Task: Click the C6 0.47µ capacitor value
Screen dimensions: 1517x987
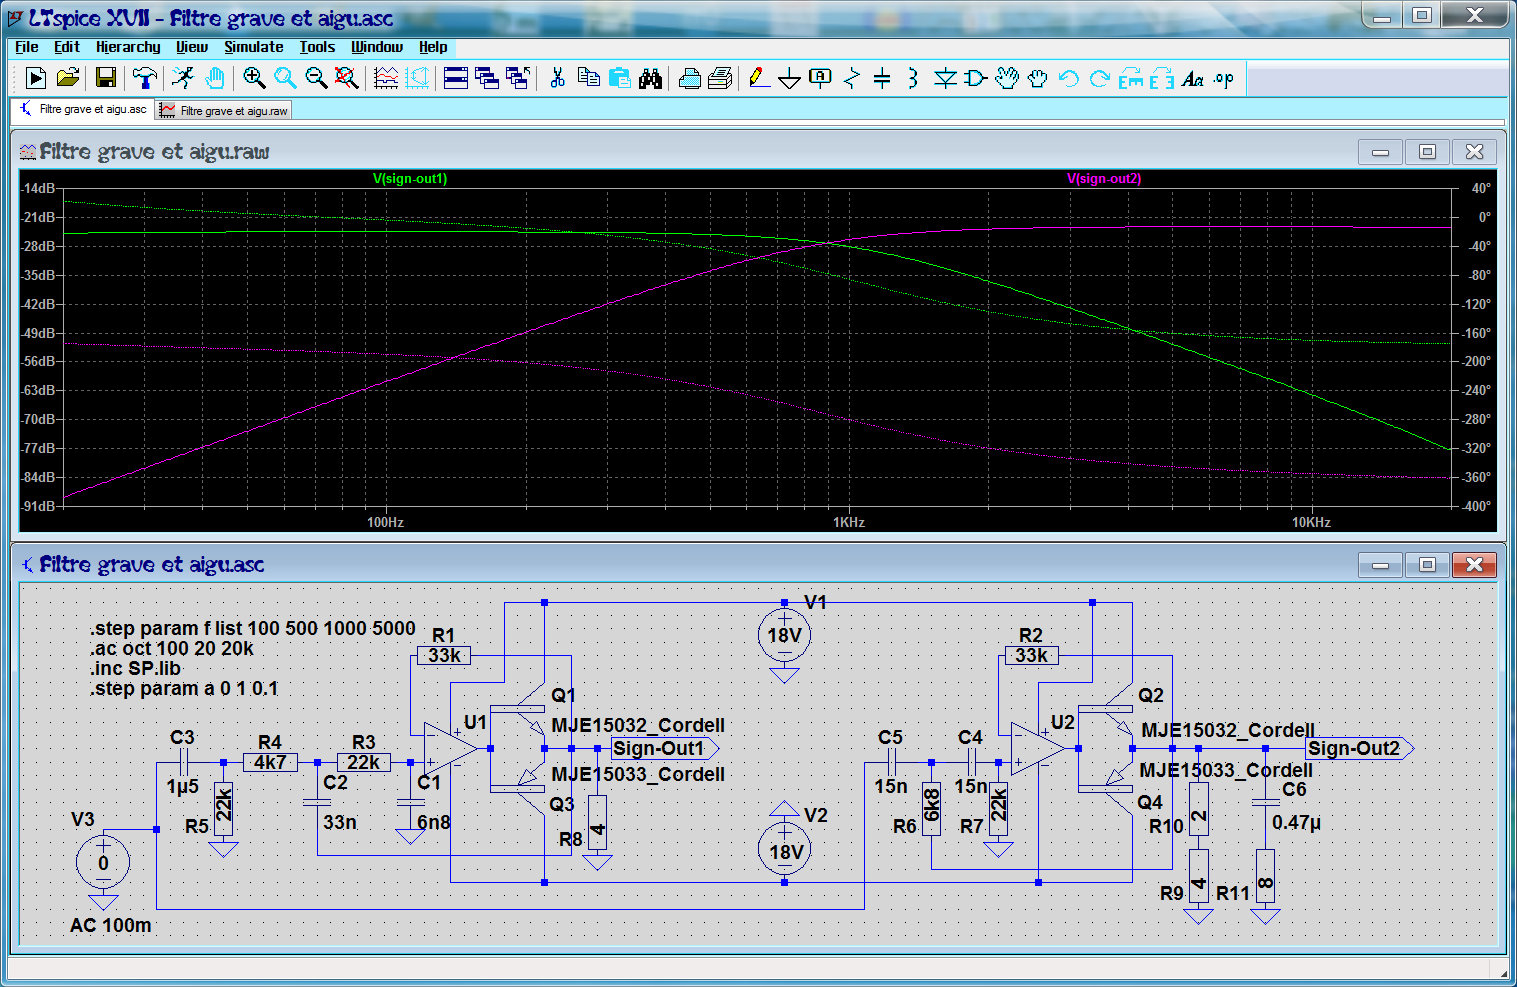Action: tap(1296, 822)
